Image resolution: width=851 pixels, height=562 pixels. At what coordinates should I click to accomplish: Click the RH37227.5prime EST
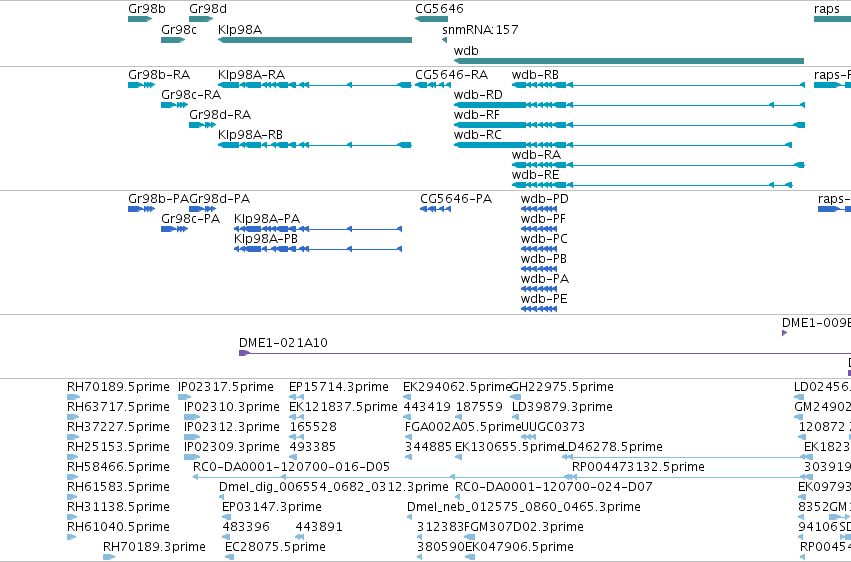(x=73, y=438)
